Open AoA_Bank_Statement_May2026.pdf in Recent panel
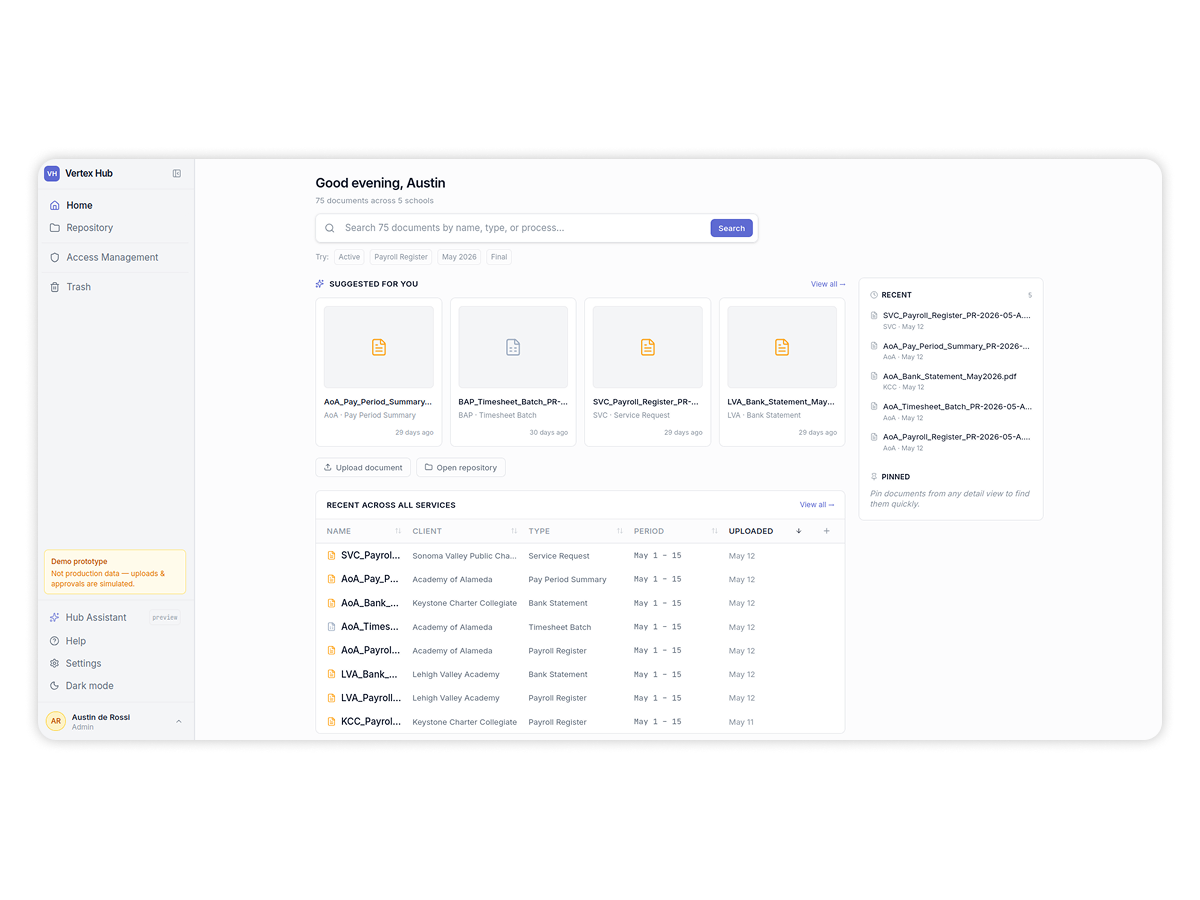Viewport: 1200px width, 900px height. (951, 381)
